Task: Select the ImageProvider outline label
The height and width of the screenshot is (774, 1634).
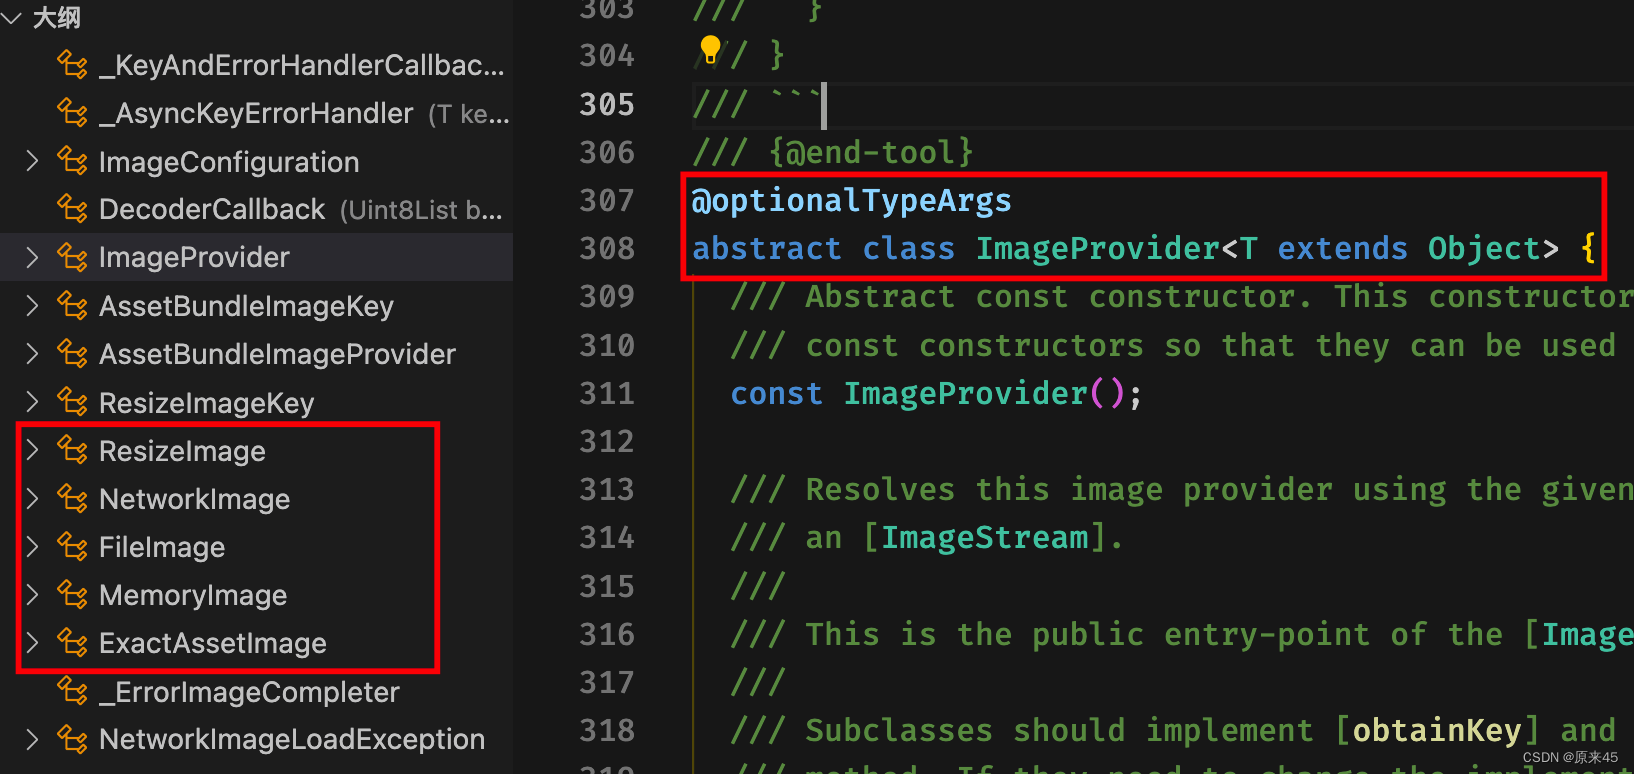Action: tap(194, 257)
